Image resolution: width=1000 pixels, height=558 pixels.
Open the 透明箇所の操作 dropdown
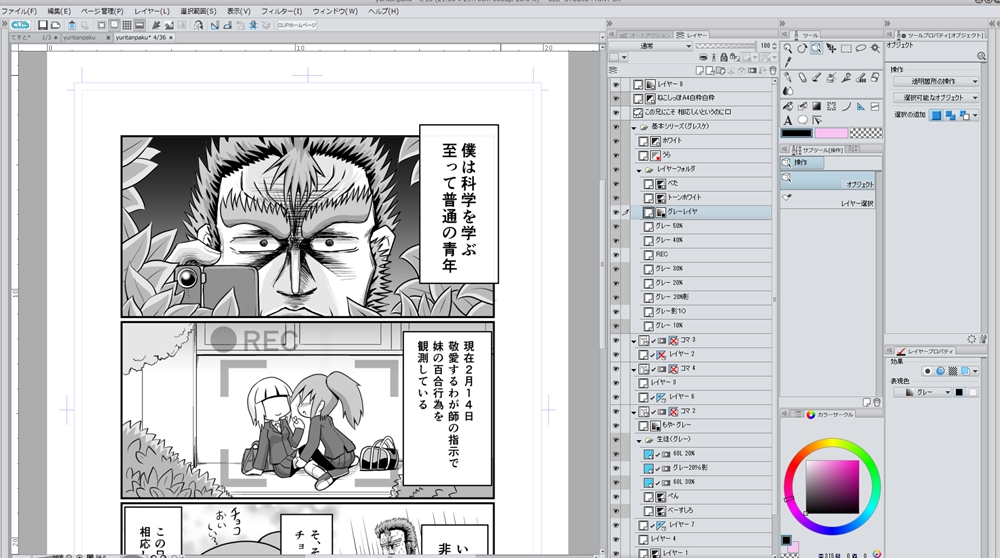pyautogui.click(x=936, y=81)
